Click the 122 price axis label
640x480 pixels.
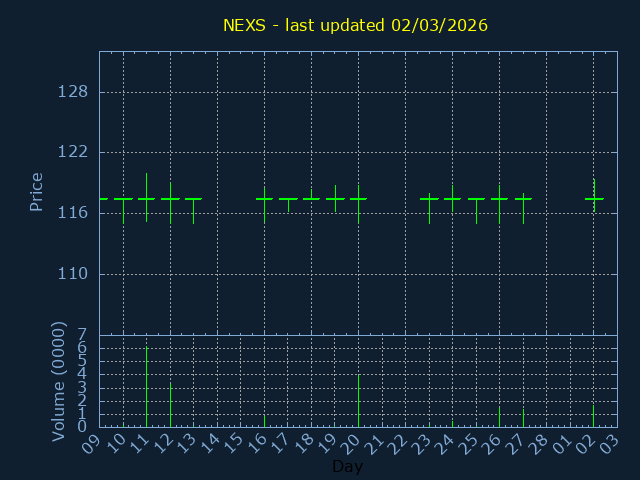pyautogui.click(x=74, y=153)
